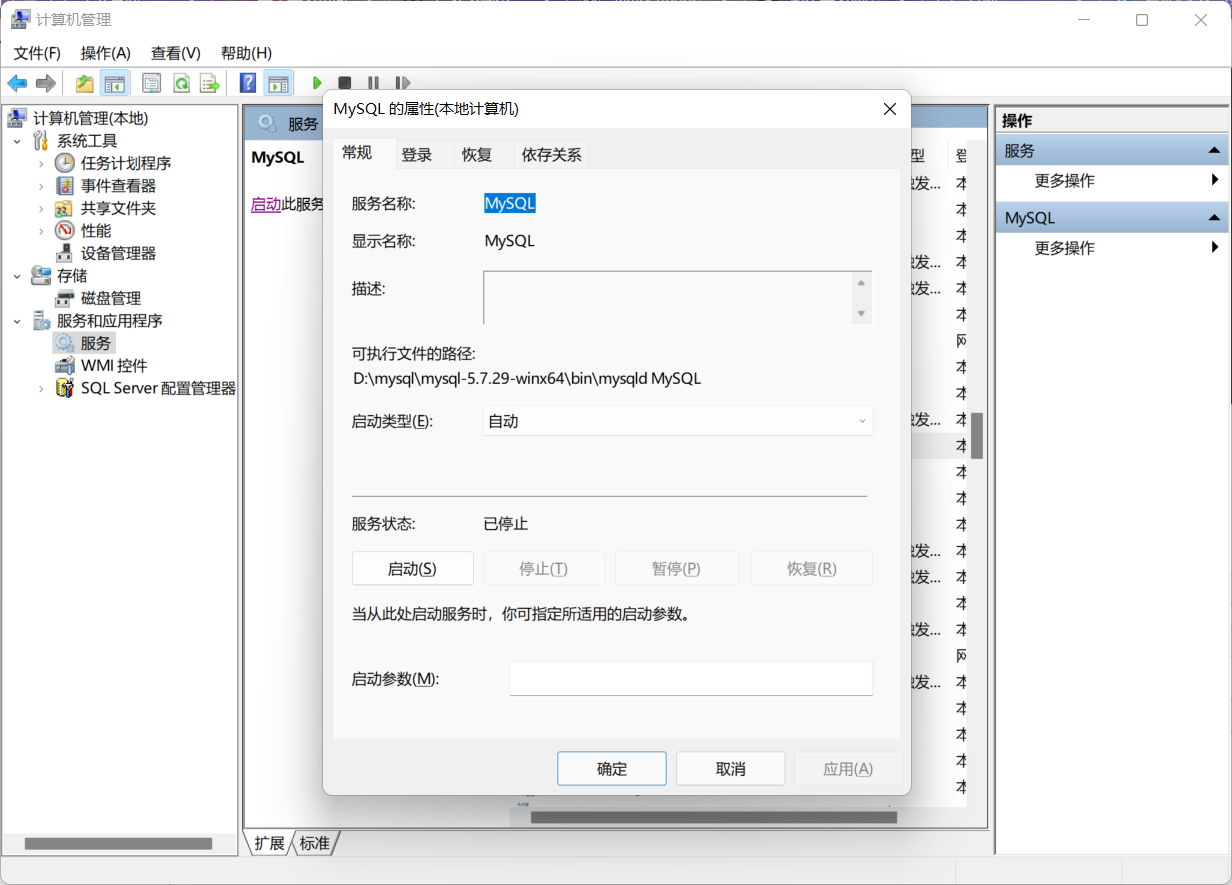Open Properties toolbar icon
The height and width of the screenshot is (885, 1232).
(x=152, y=83)
